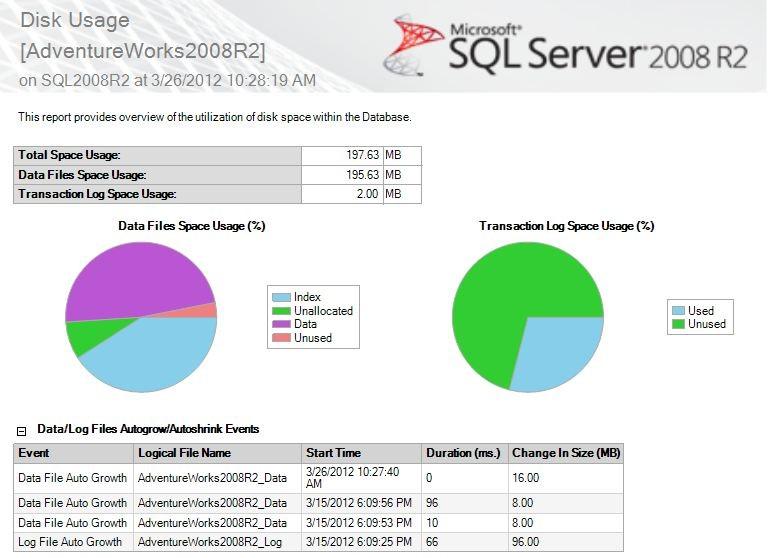
Task: Click the 'Data Files Space Usage (%)' chart title
Action: point(192,226)
